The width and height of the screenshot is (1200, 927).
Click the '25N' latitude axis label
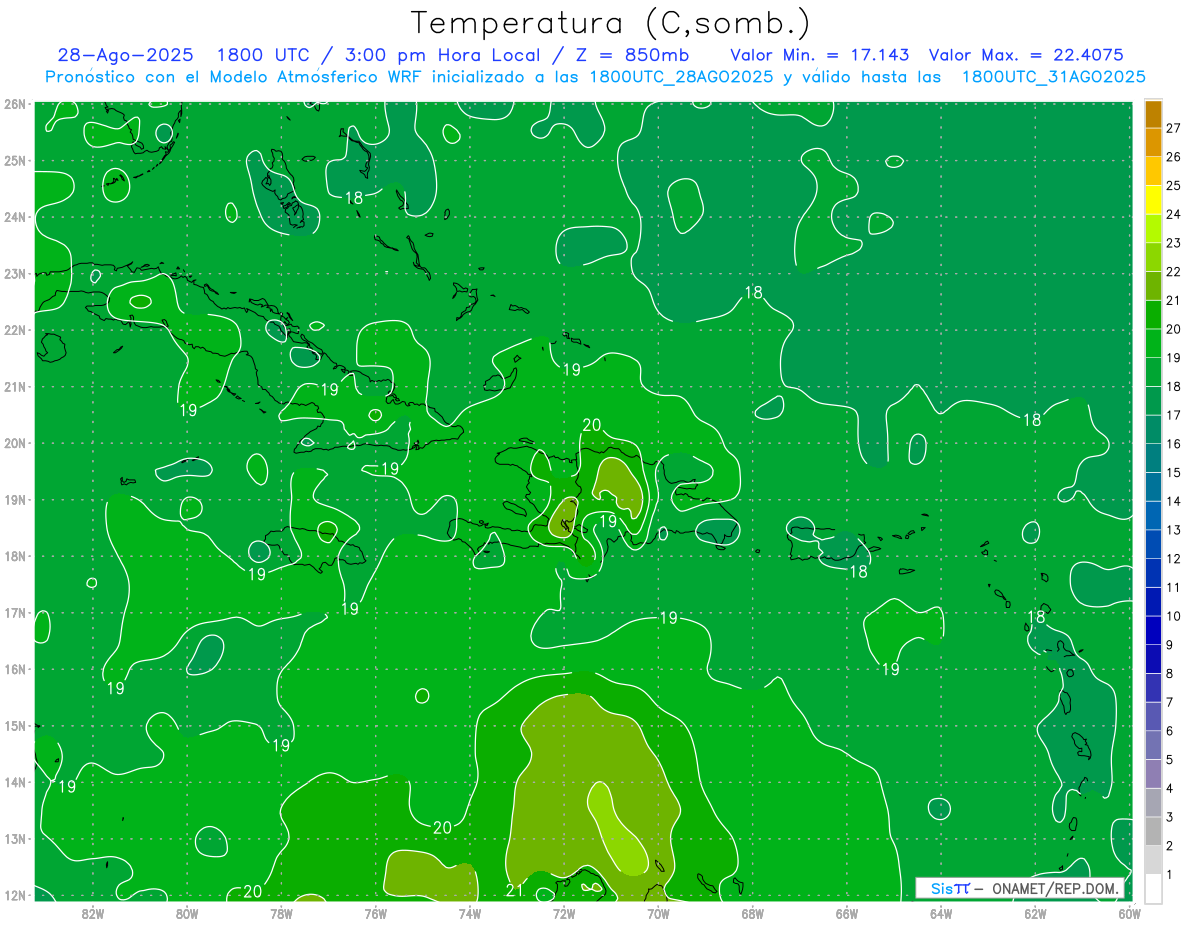tap(15, 161)
